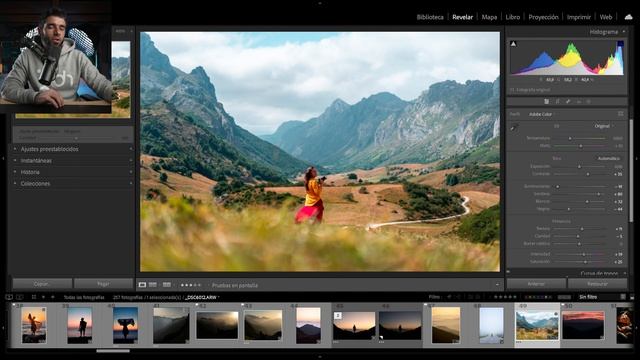Open the Proyección module
640x360 pixels.
[x=543, y=17]
